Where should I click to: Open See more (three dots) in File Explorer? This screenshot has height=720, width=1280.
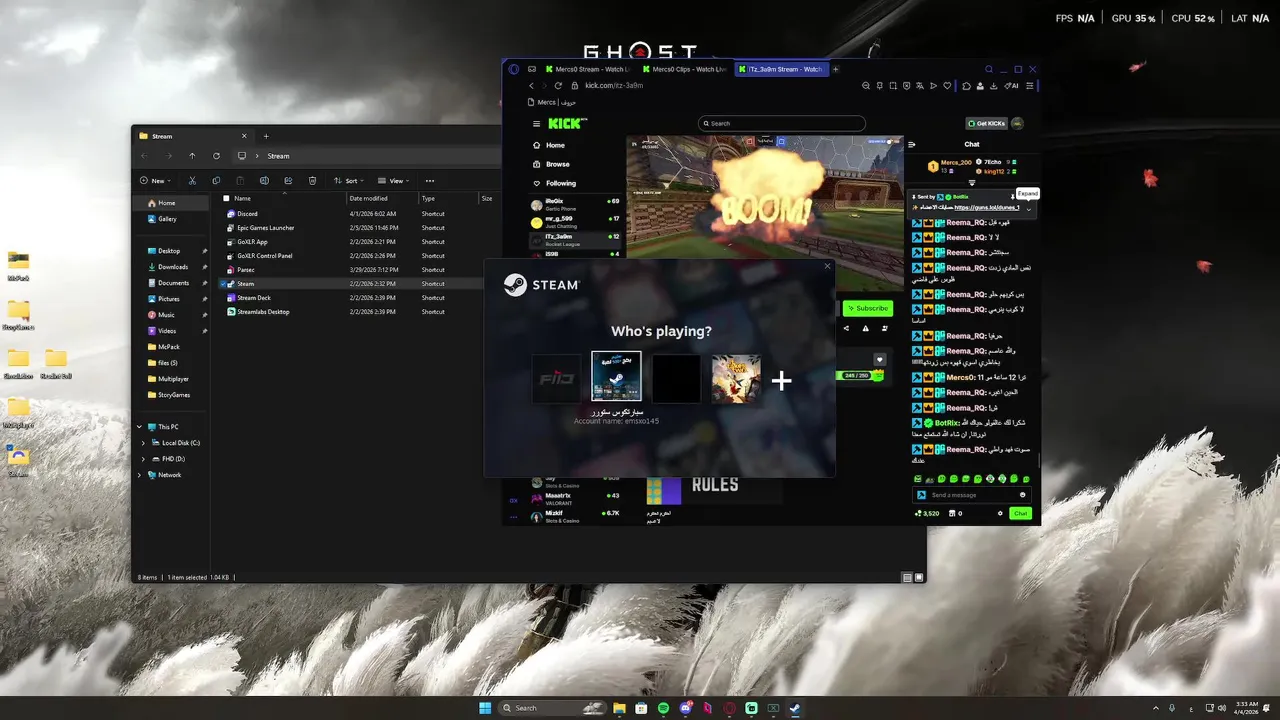click(430, 181)
